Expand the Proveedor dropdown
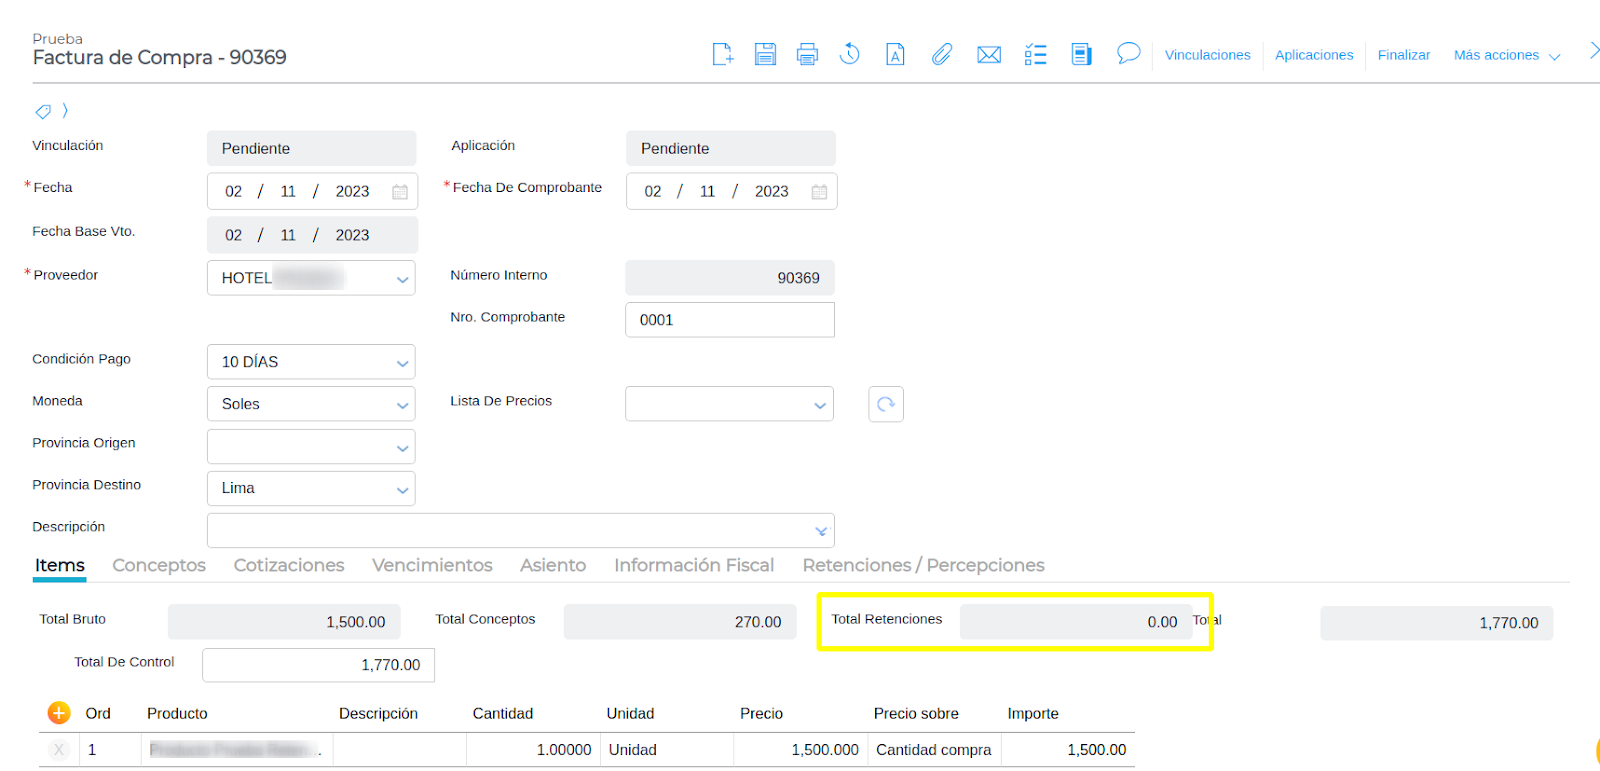 (x=402, y=279)
